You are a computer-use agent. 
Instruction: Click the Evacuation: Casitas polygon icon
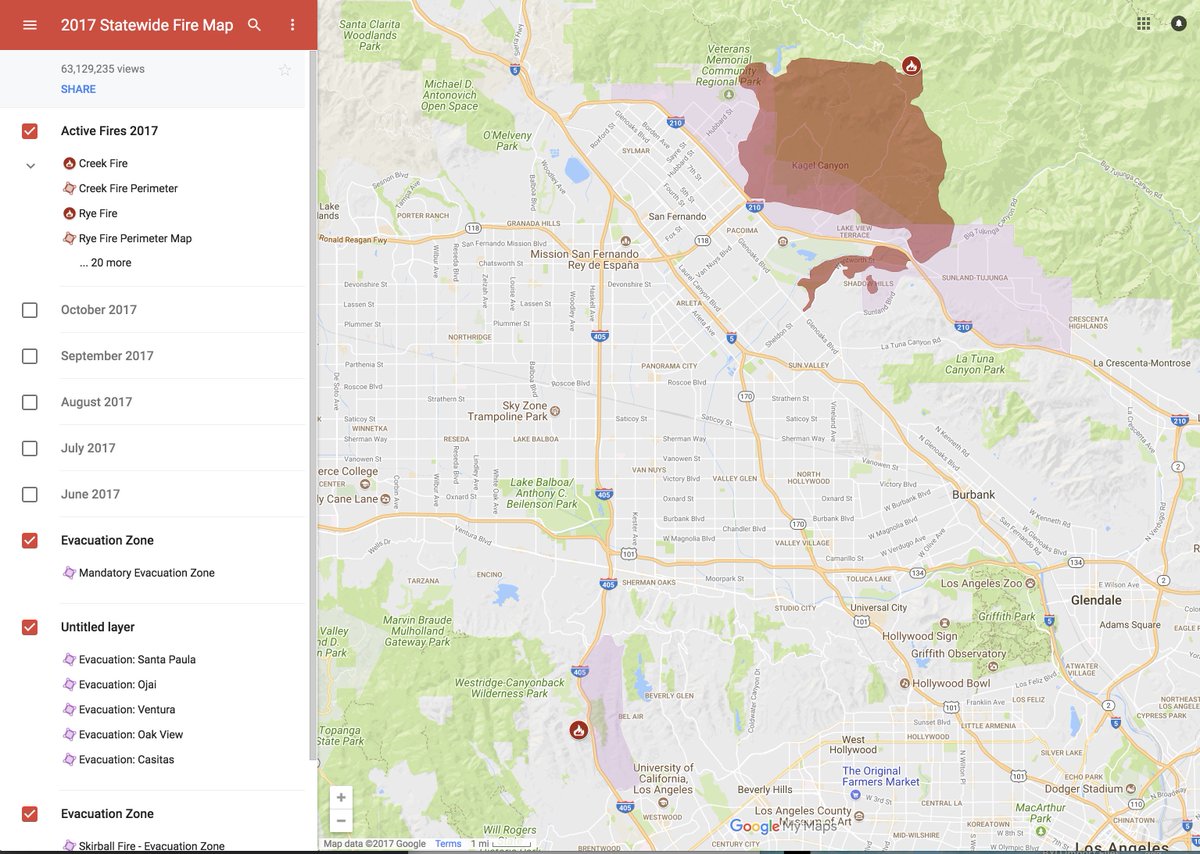69,760
